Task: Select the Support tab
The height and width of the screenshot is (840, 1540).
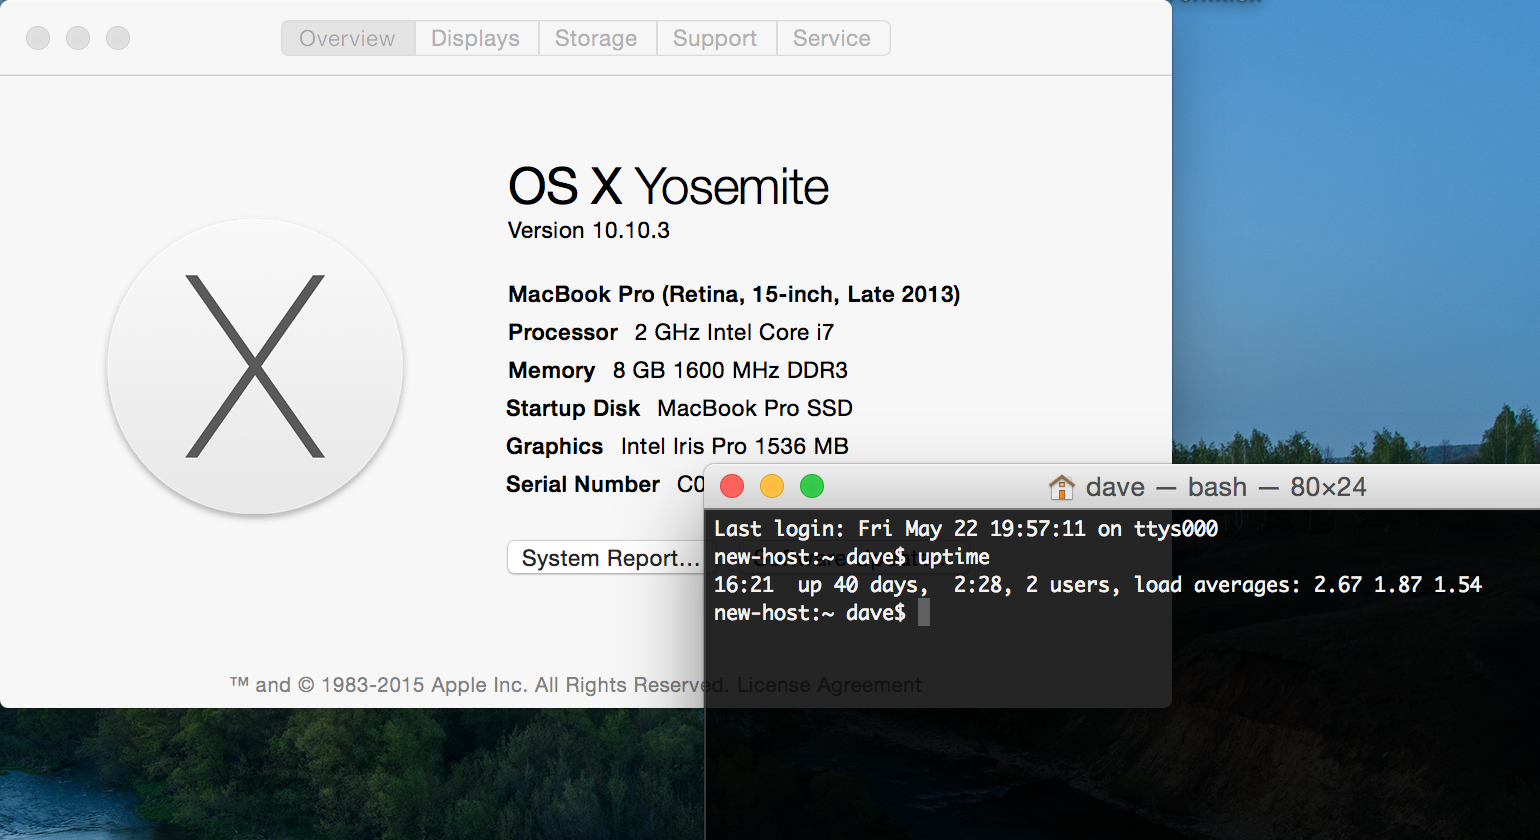Action: (715, 38)
